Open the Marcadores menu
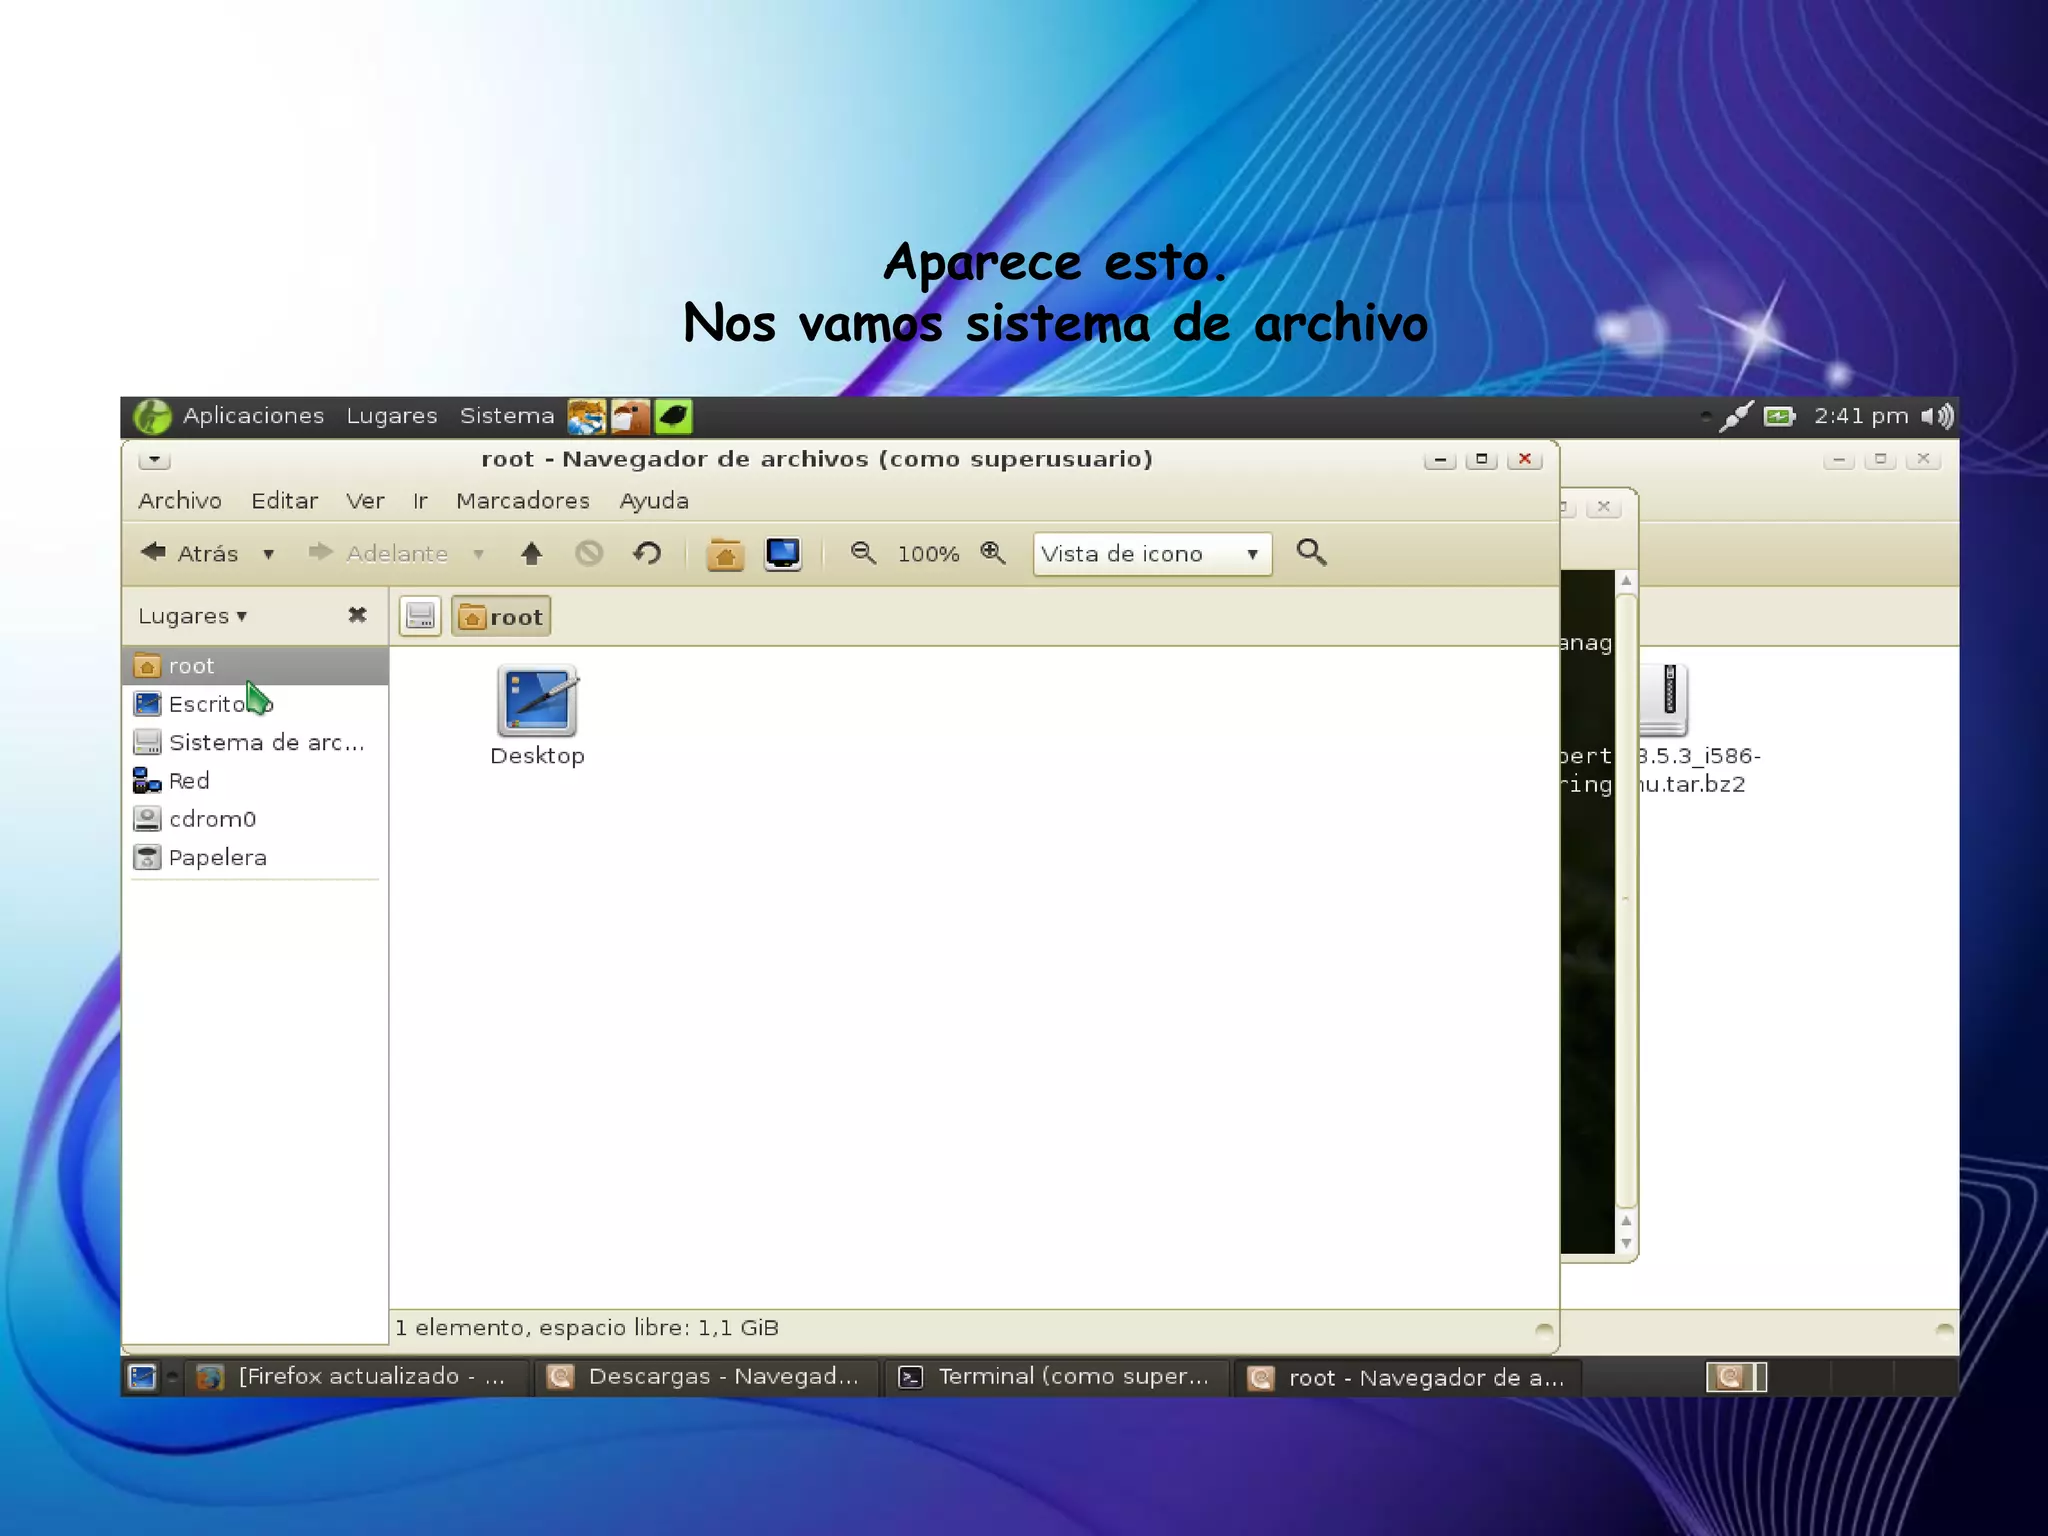 (x=522, y=500)
